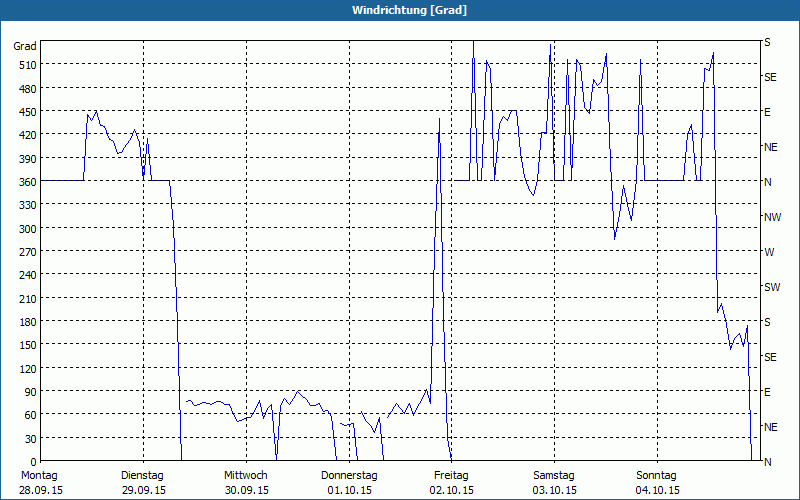Click the 28.09.15 date label
The width and height of the screenshot is (800, 500).
42,490
